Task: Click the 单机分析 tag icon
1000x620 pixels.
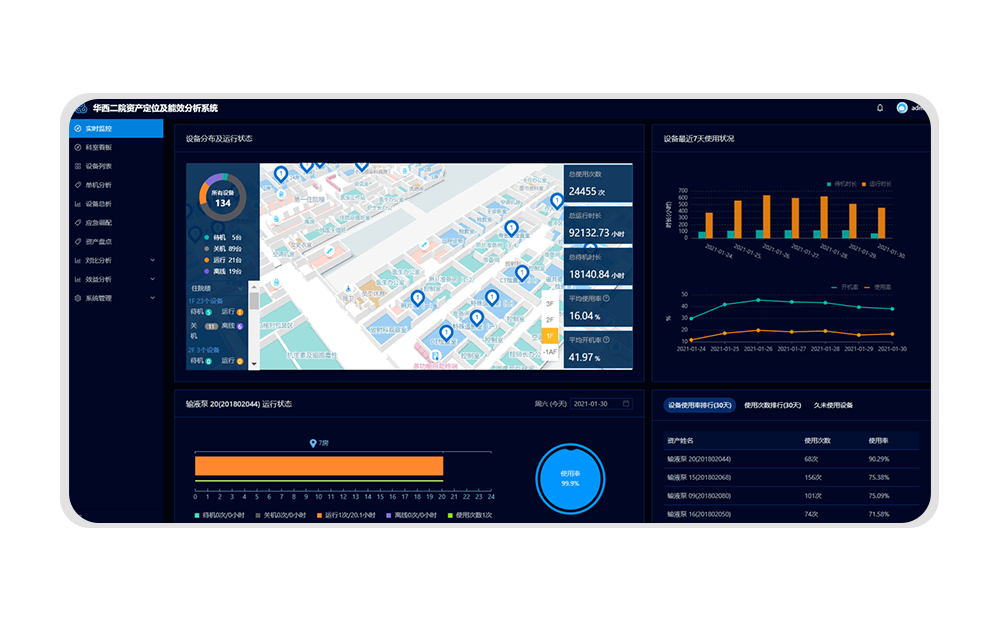Action: [78, 185]
